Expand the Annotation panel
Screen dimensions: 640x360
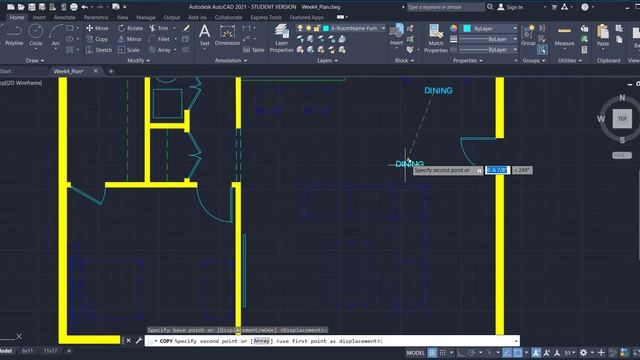point(231,60)
